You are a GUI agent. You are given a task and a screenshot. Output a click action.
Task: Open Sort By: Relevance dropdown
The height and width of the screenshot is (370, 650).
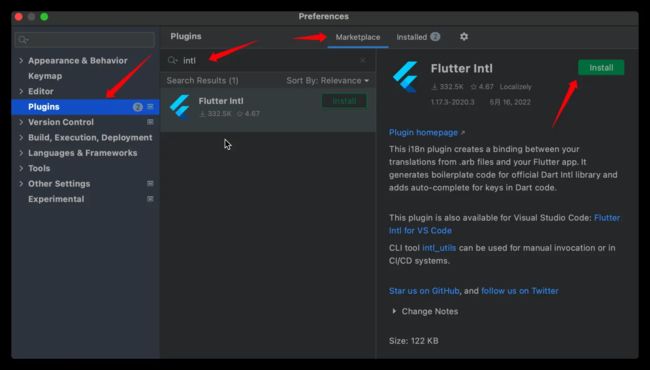[x=327, y=80]
